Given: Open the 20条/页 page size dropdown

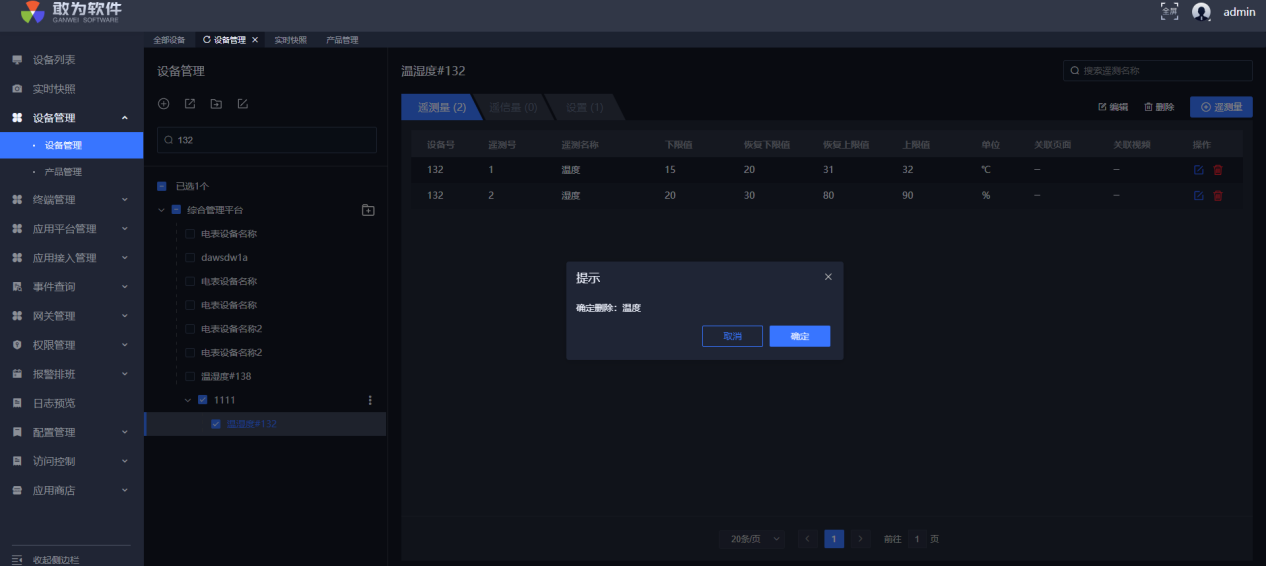Looking at the screenshot, I should coord(752,539).
